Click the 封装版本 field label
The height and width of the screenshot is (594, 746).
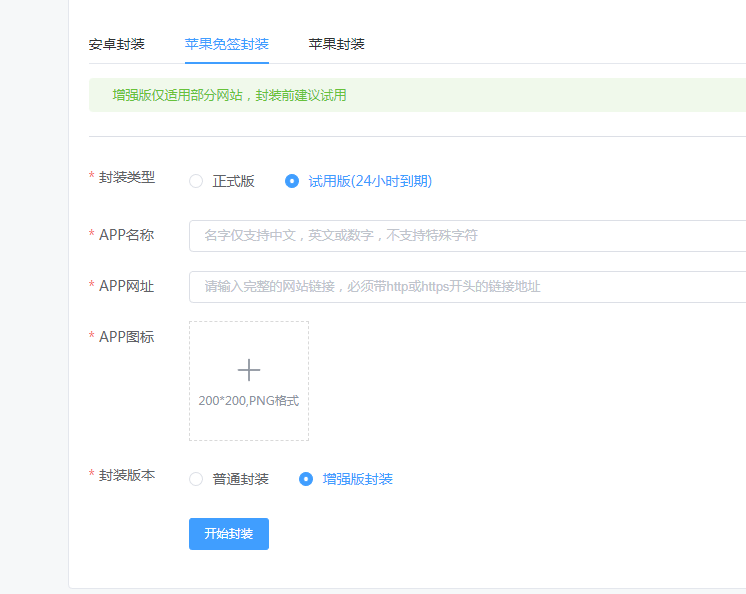pos(127,475)
